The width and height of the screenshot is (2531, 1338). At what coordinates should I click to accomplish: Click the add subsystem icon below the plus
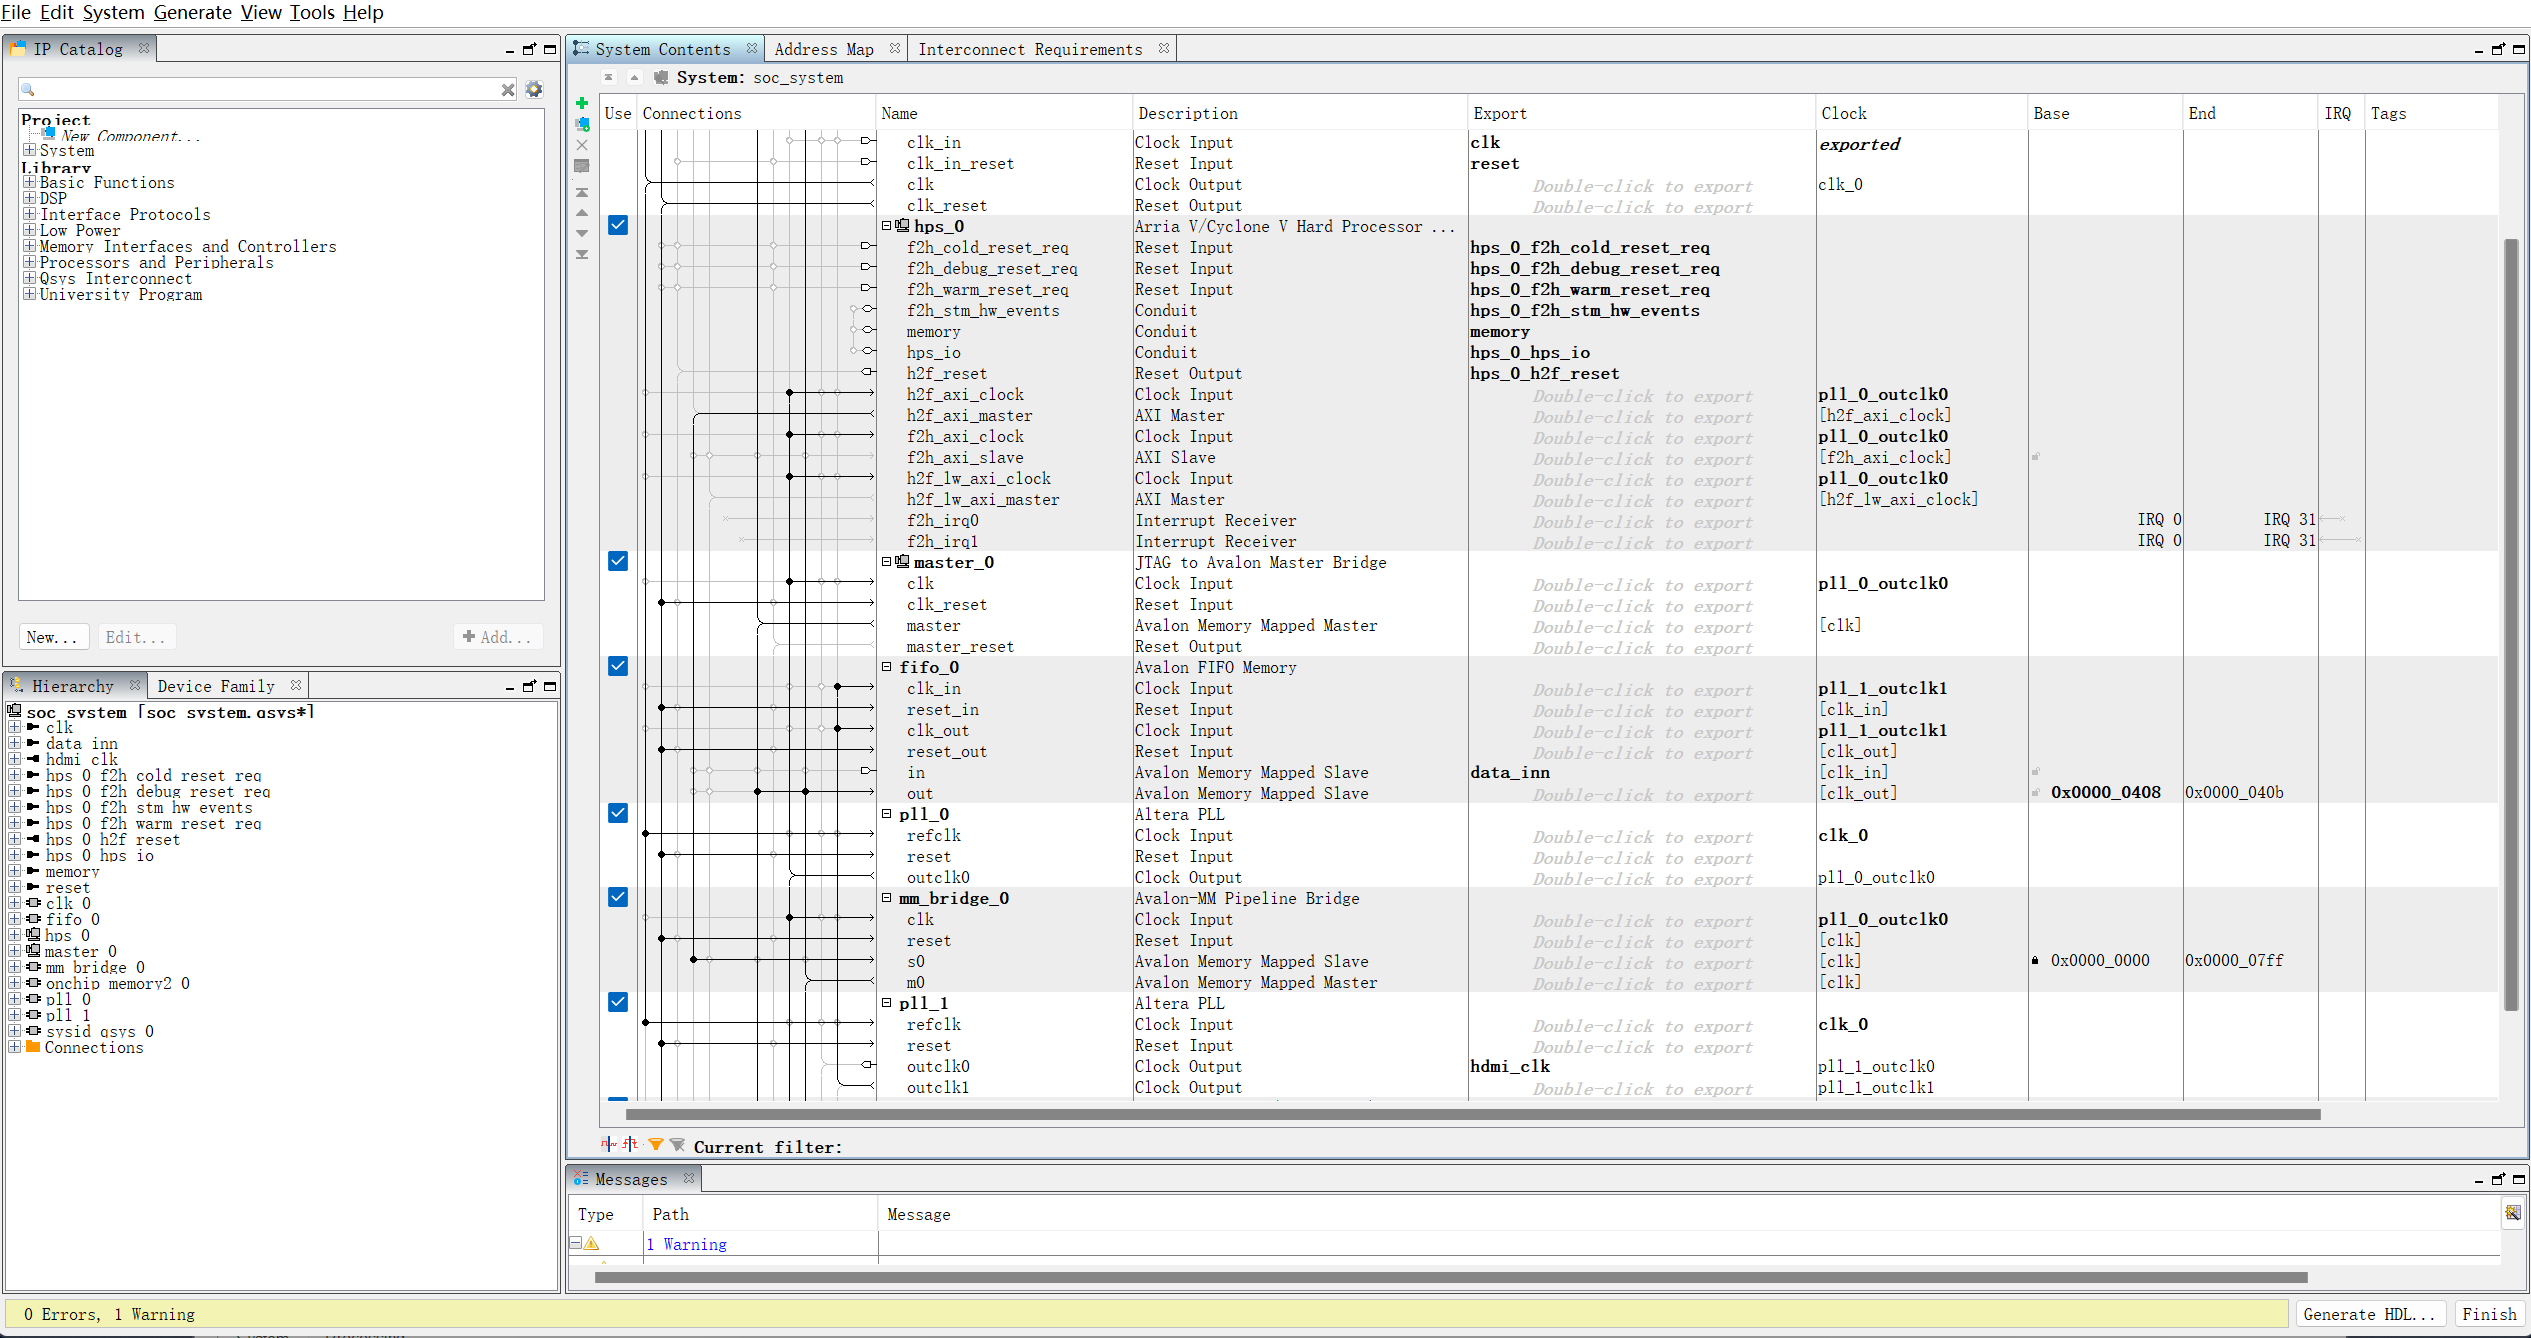tap(582, 124)
